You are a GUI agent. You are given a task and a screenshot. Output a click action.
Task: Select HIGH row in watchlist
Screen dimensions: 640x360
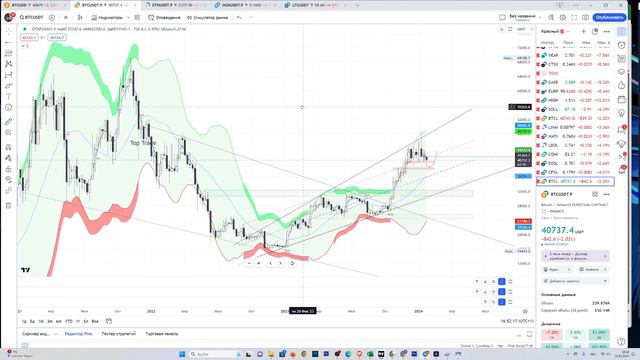coord(575,100)
